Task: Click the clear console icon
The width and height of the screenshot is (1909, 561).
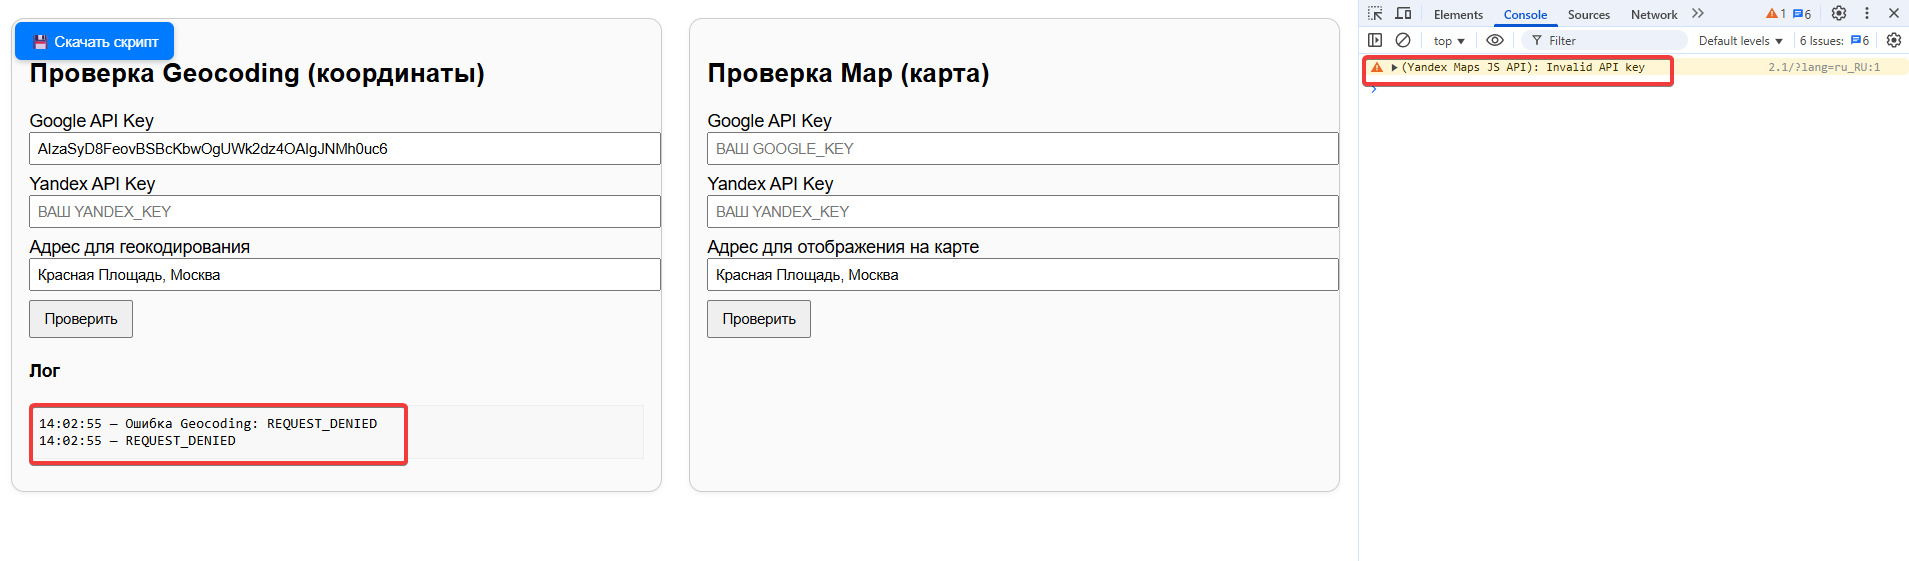Action: pos(1403,41)
